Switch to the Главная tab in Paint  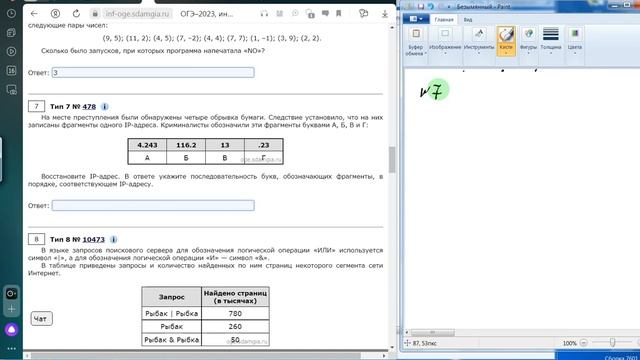coord(444,20)
